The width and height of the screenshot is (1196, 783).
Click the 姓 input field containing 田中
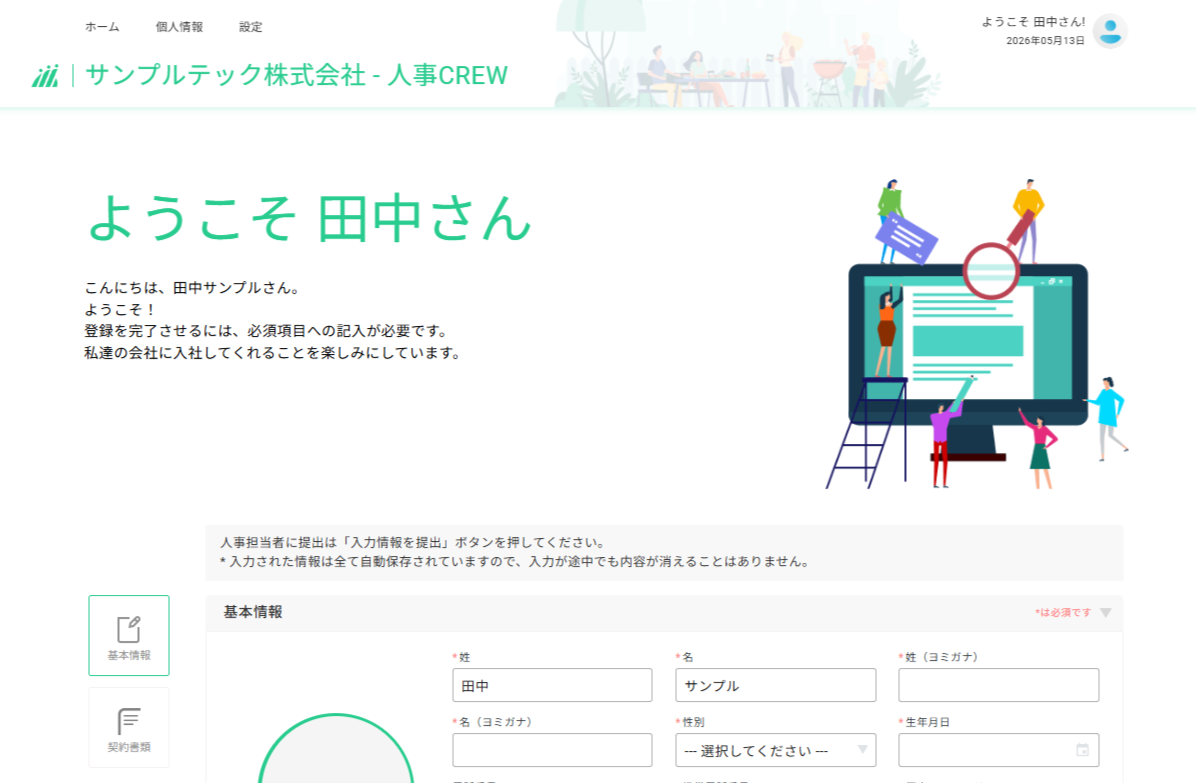552,685
